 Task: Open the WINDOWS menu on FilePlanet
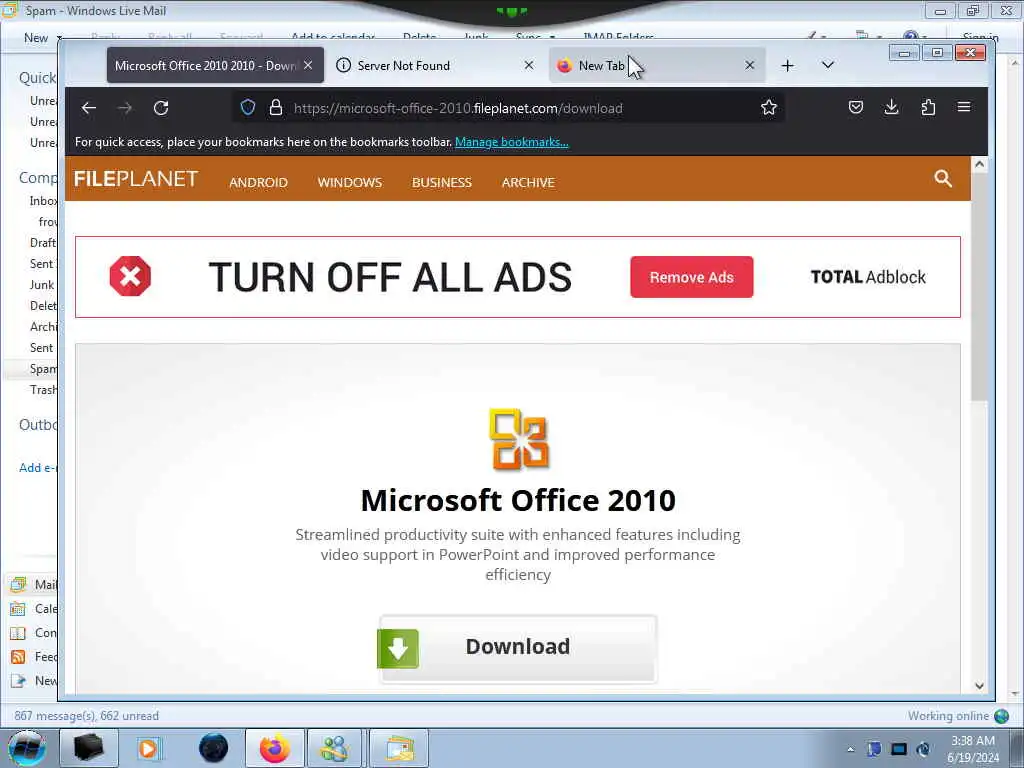349,183
